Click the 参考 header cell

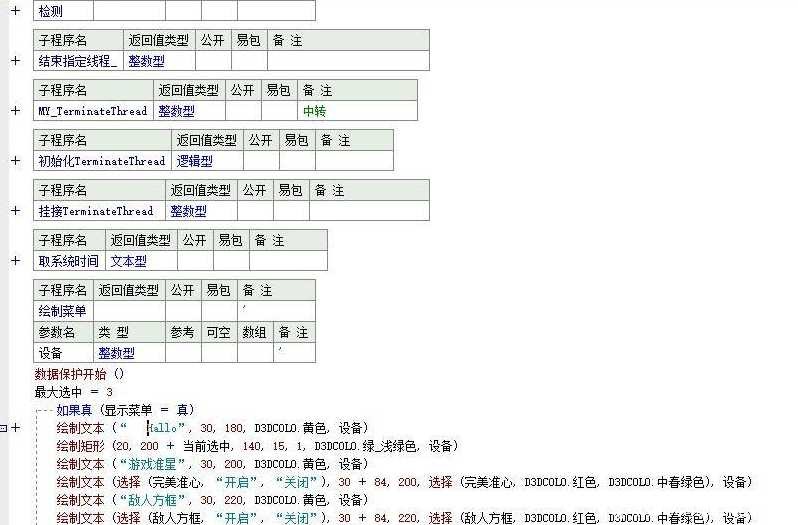pos(183,332)
